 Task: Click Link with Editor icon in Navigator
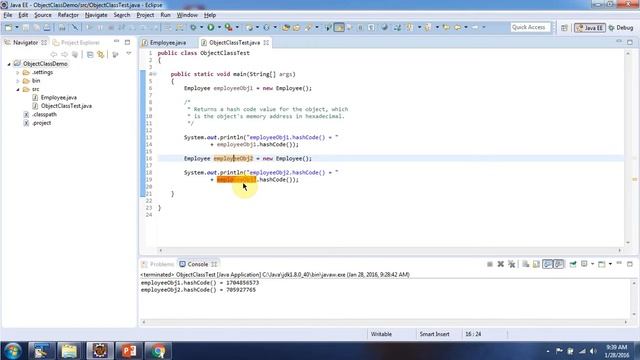click(101, 54)
